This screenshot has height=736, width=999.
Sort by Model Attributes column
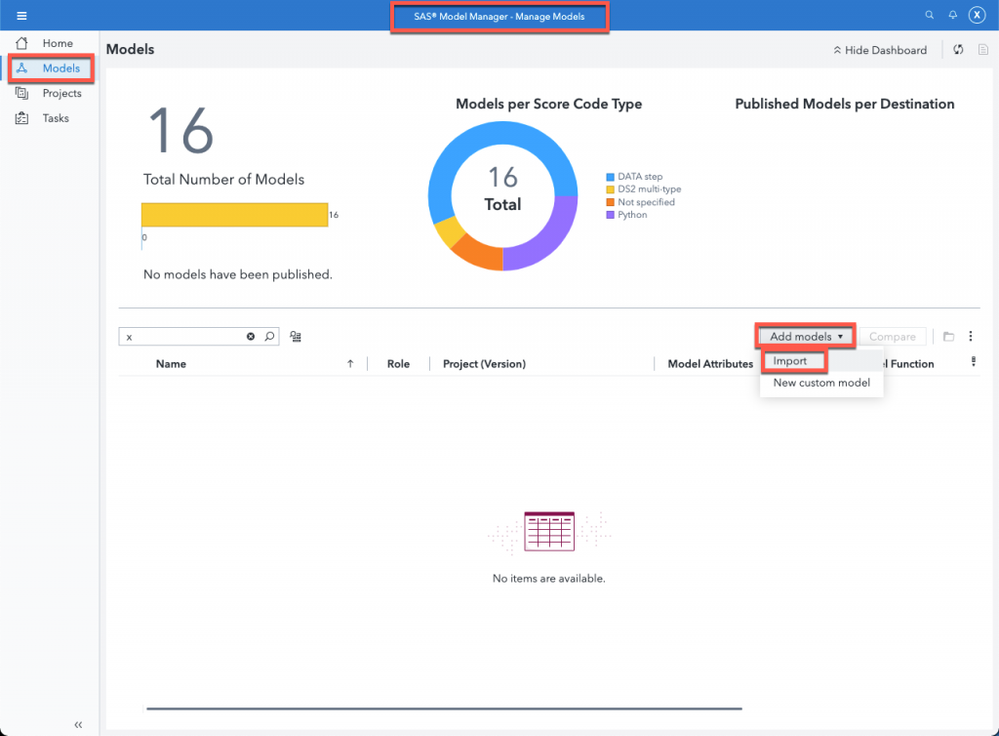(x=710, y=364)
